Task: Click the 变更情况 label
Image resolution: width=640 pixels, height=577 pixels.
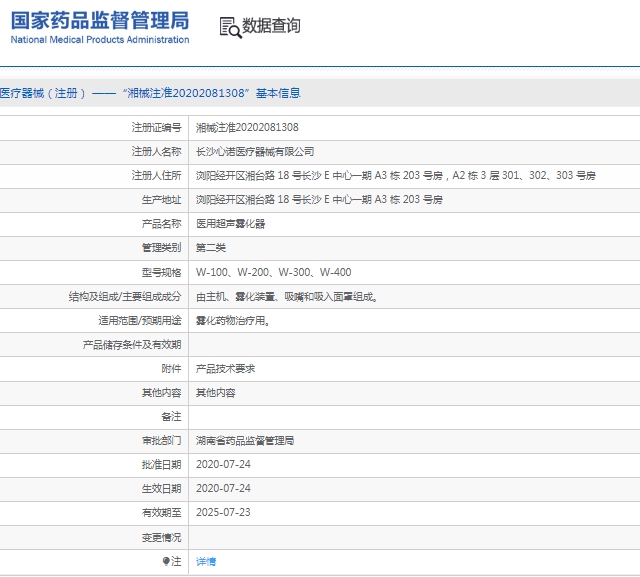Action: click(x=162, y=537)
